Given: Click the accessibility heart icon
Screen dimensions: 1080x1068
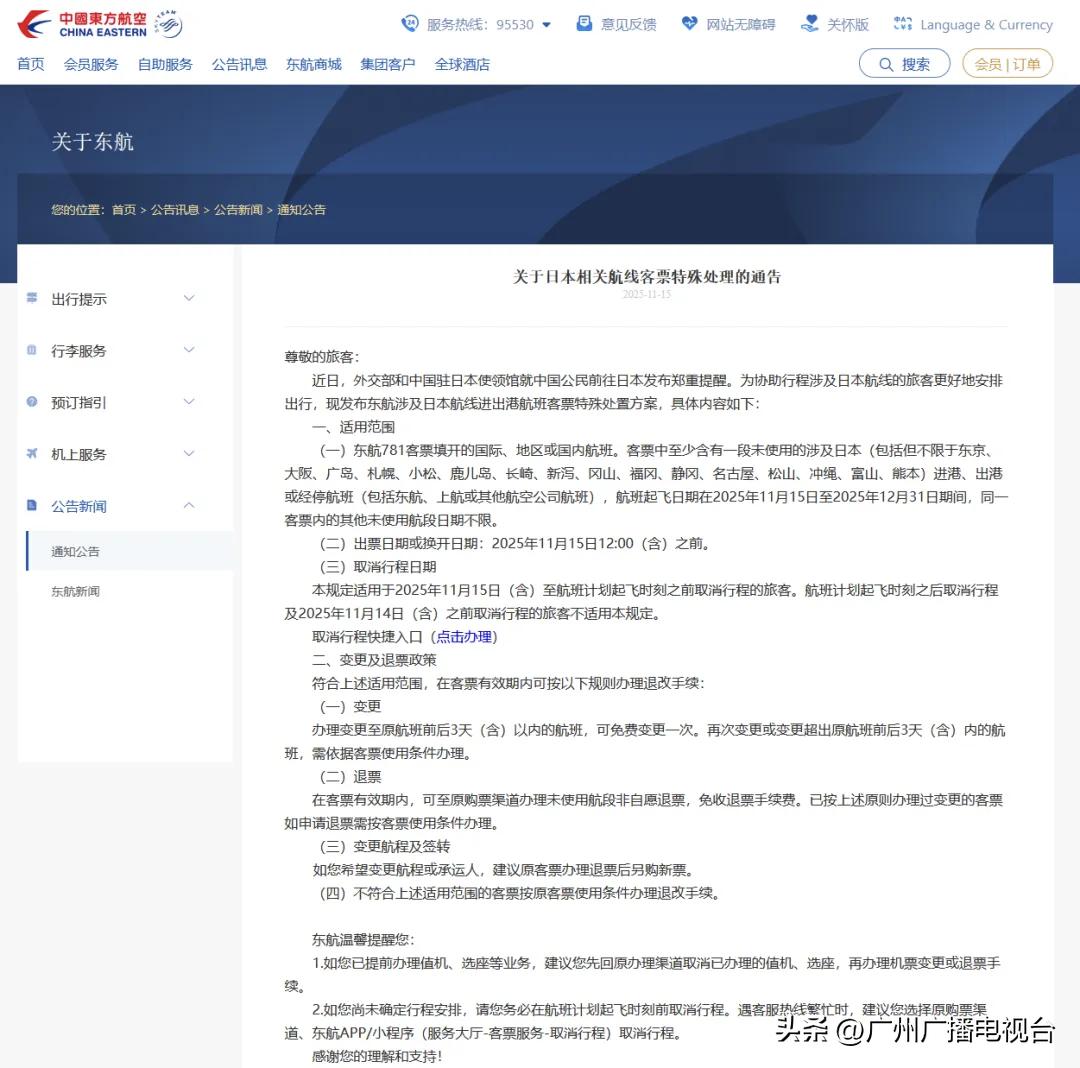Looking at the screenshot, I should [x=689, y=23].
